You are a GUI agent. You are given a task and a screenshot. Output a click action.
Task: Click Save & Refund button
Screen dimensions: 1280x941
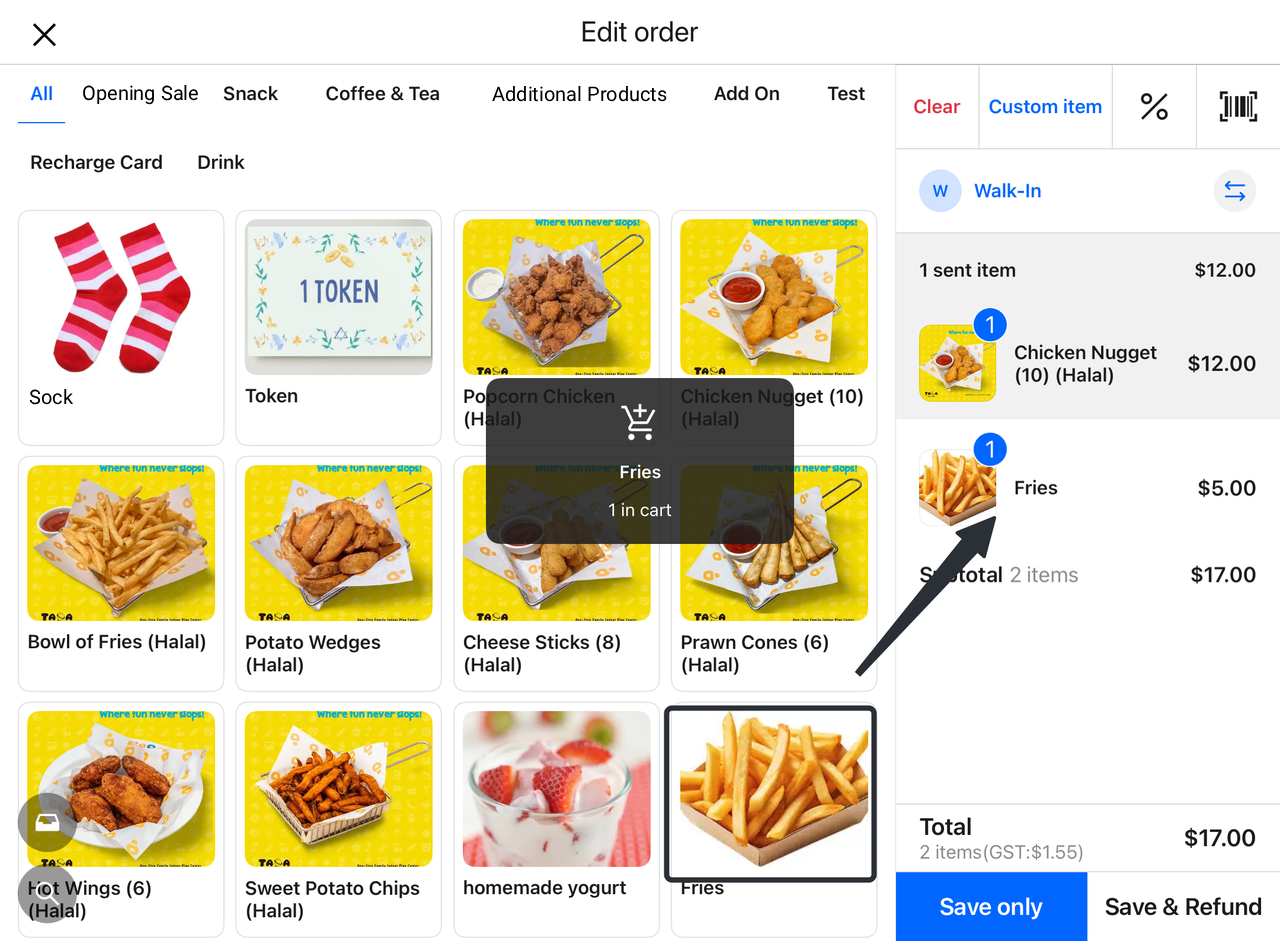coord(1183,907)
